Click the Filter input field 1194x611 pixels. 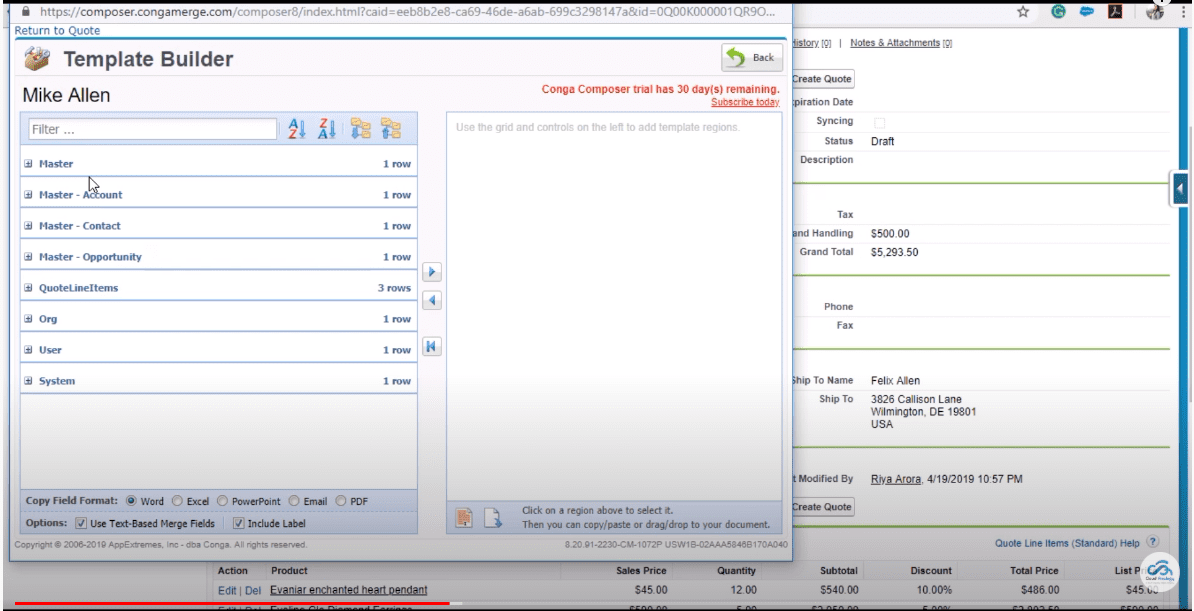coord(153,130)
